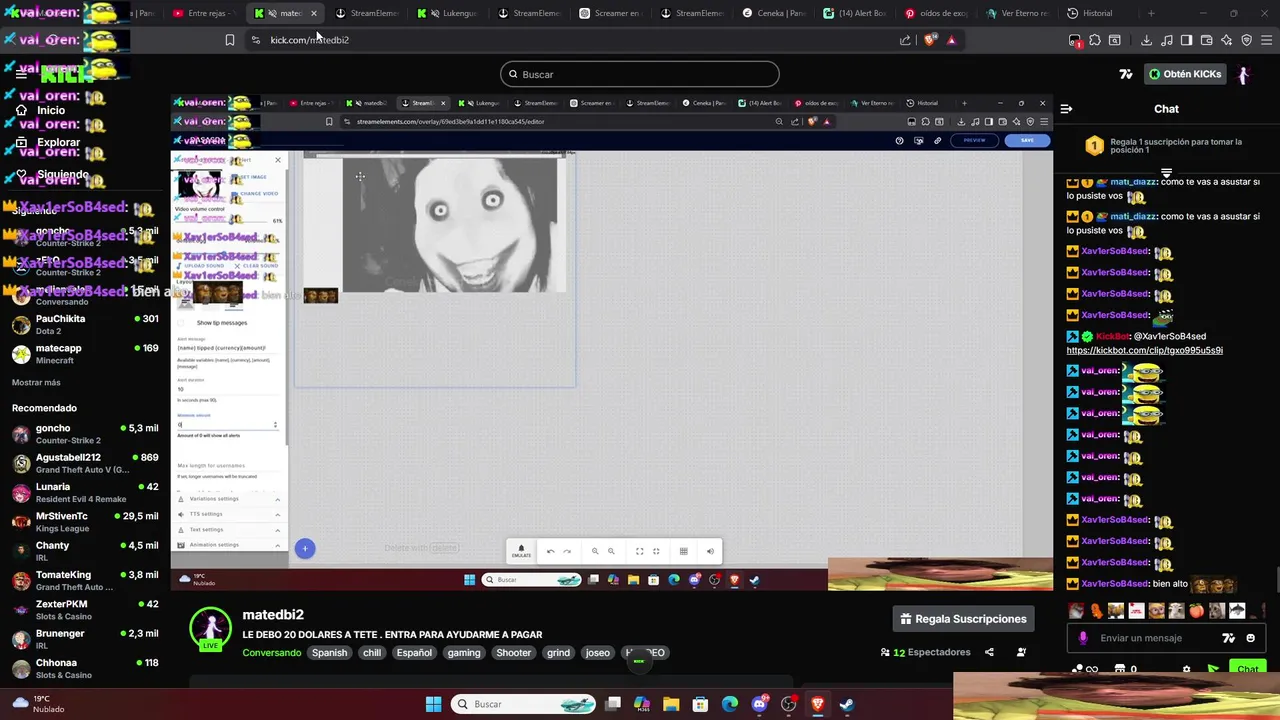Open the VPN shield icon in toolbar
The image size is (1280, 720).
coord(1247,40)
